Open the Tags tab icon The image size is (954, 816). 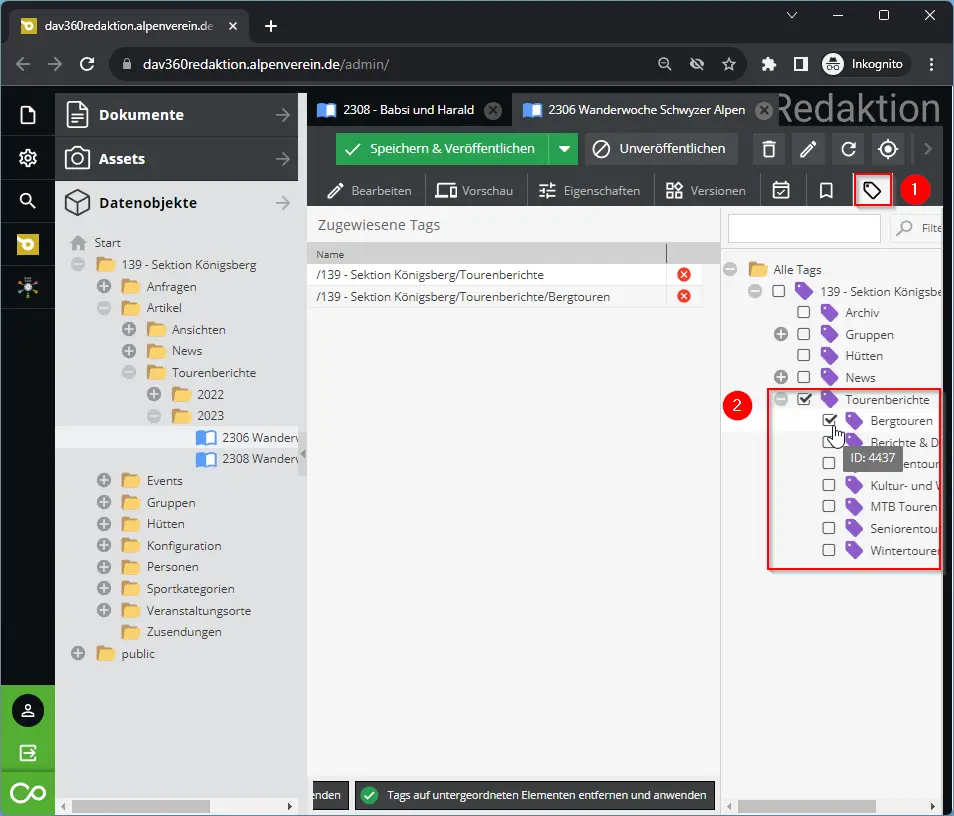pyautogui.click(x=872, y=190)
